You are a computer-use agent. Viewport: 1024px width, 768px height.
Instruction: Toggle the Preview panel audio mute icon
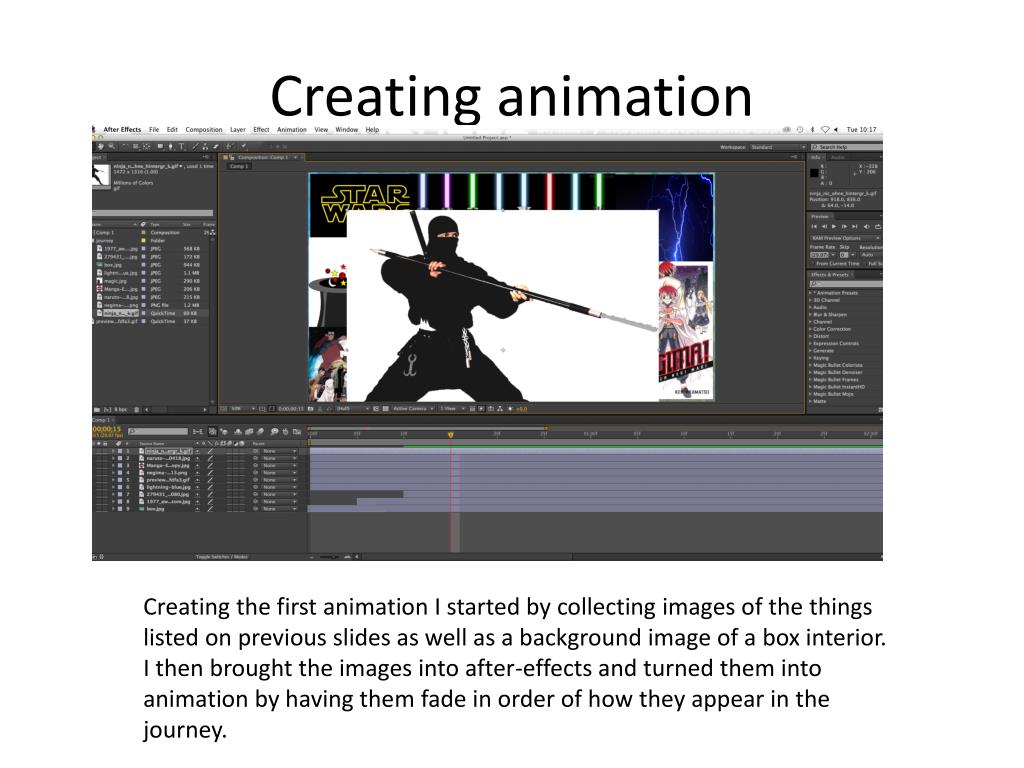(x=867, y=227)
